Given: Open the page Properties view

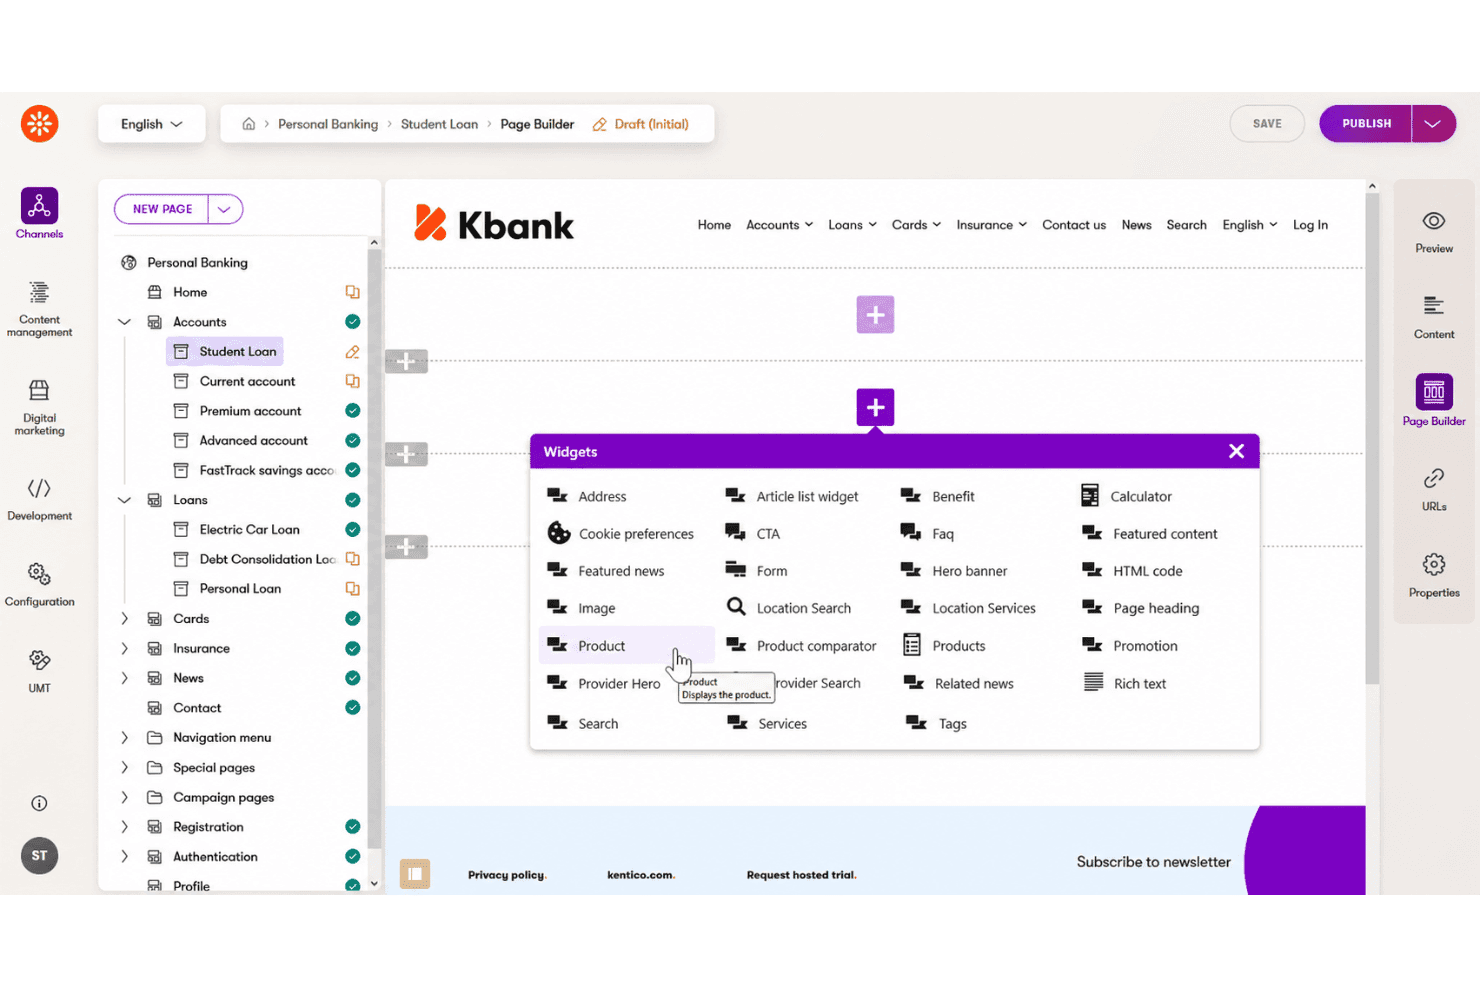Looking at the screenshot, I should tap(1434, 576).
